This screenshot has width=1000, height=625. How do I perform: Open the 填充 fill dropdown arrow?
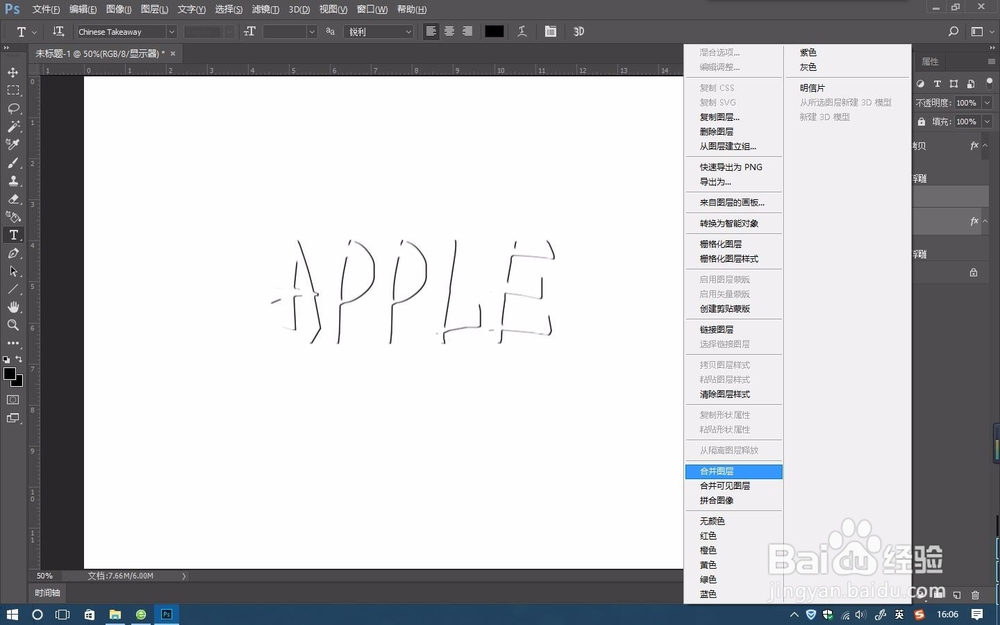click(987, 121)
